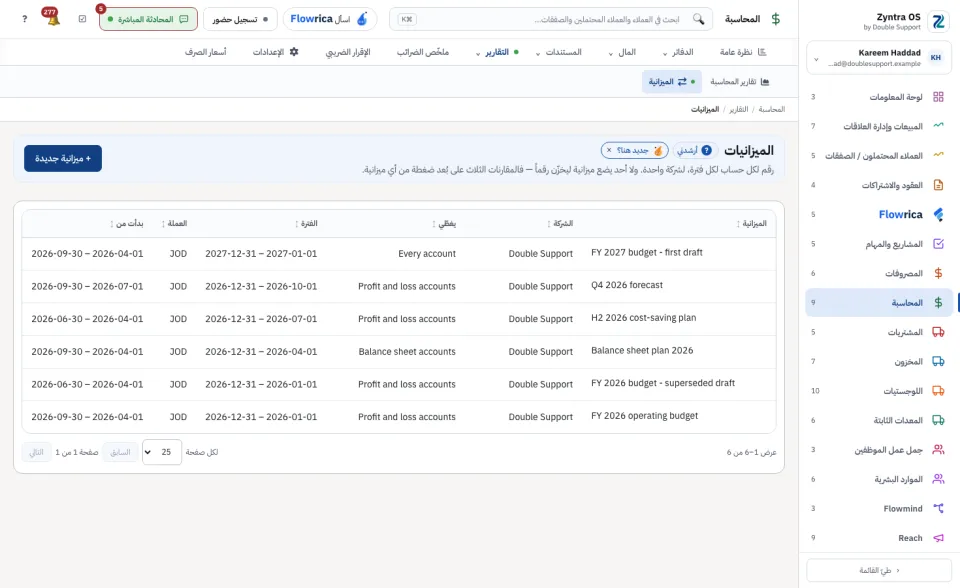960x588 pixels.
Task: Open Human Resources people icon
Action: 938,479
